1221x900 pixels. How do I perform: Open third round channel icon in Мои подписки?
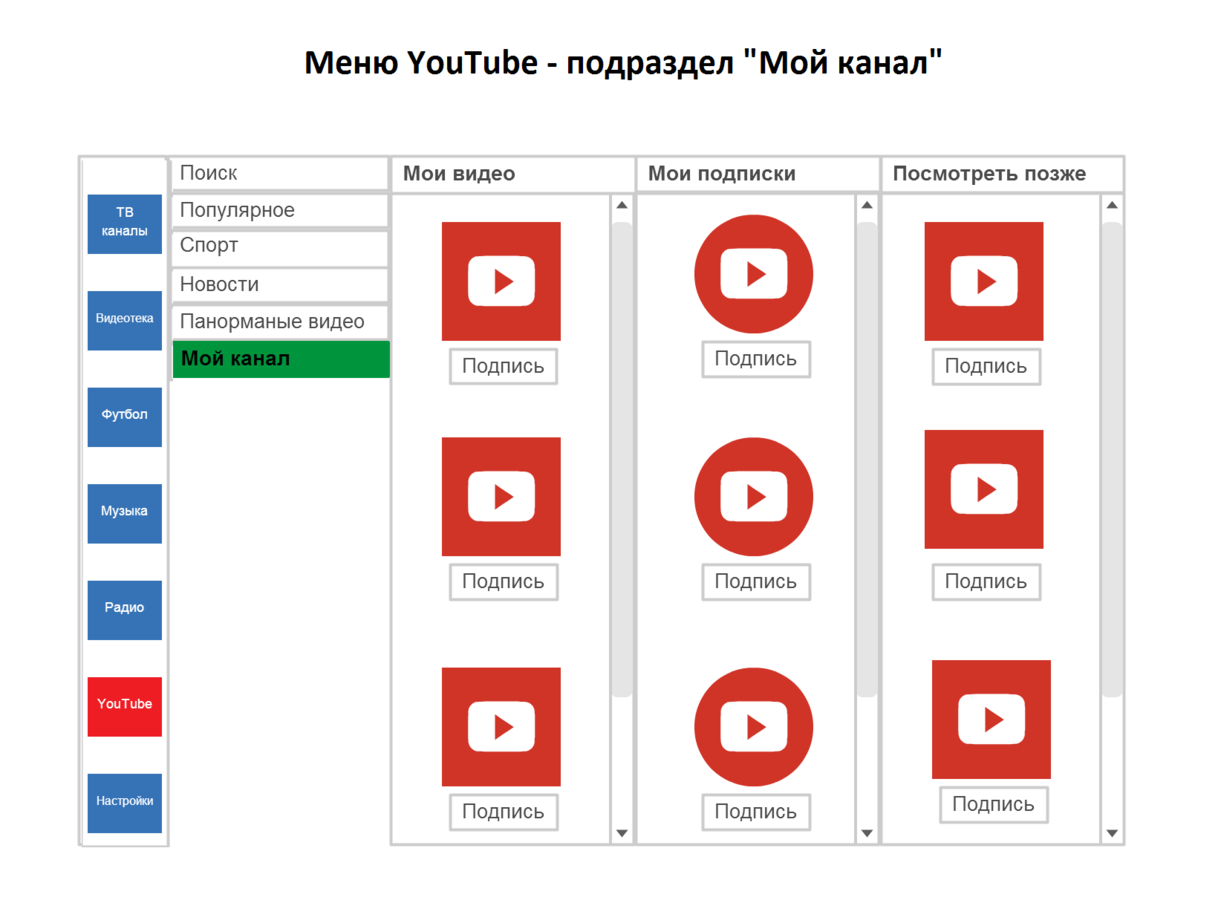tap(754, 727)
